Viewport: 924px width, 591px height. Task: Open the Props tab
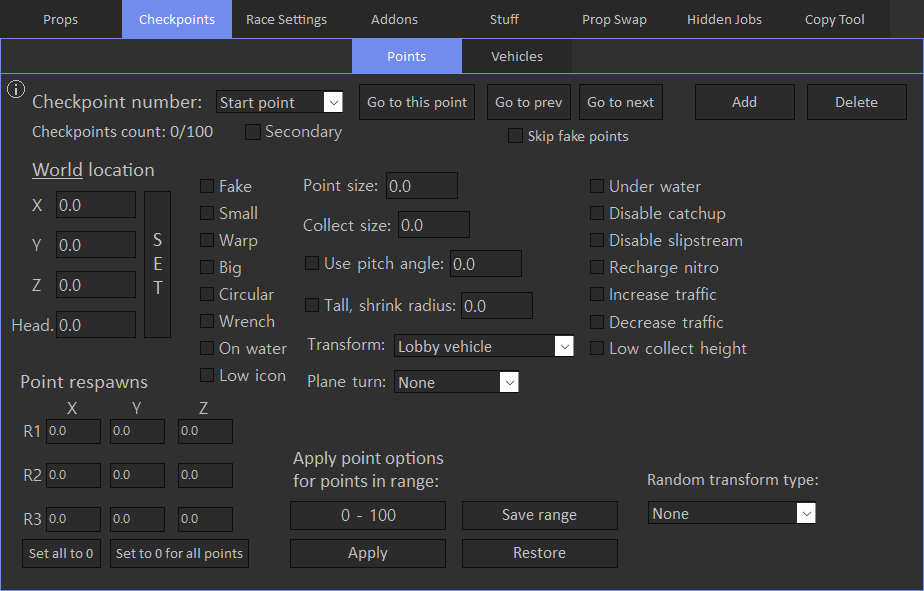pos(61,19)
